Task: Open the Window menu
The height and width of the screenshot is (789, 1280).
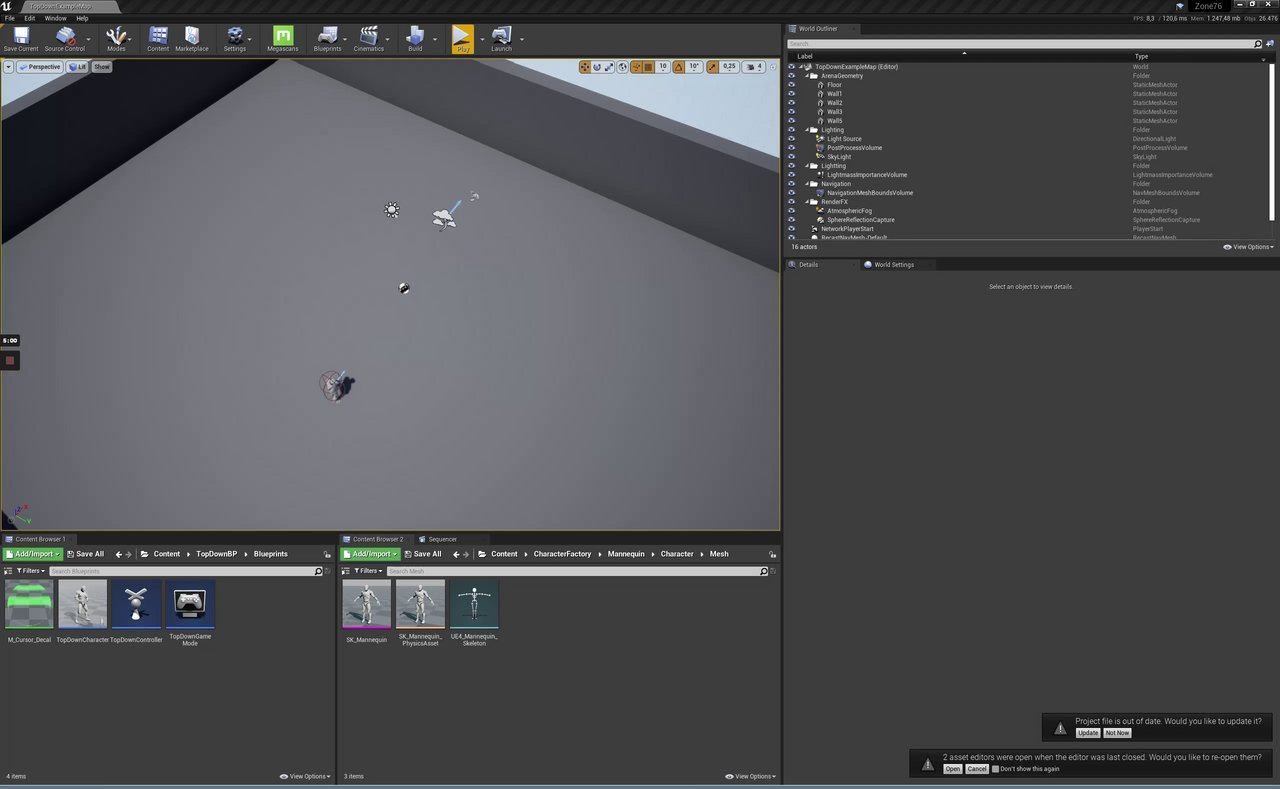Action: 56,18
